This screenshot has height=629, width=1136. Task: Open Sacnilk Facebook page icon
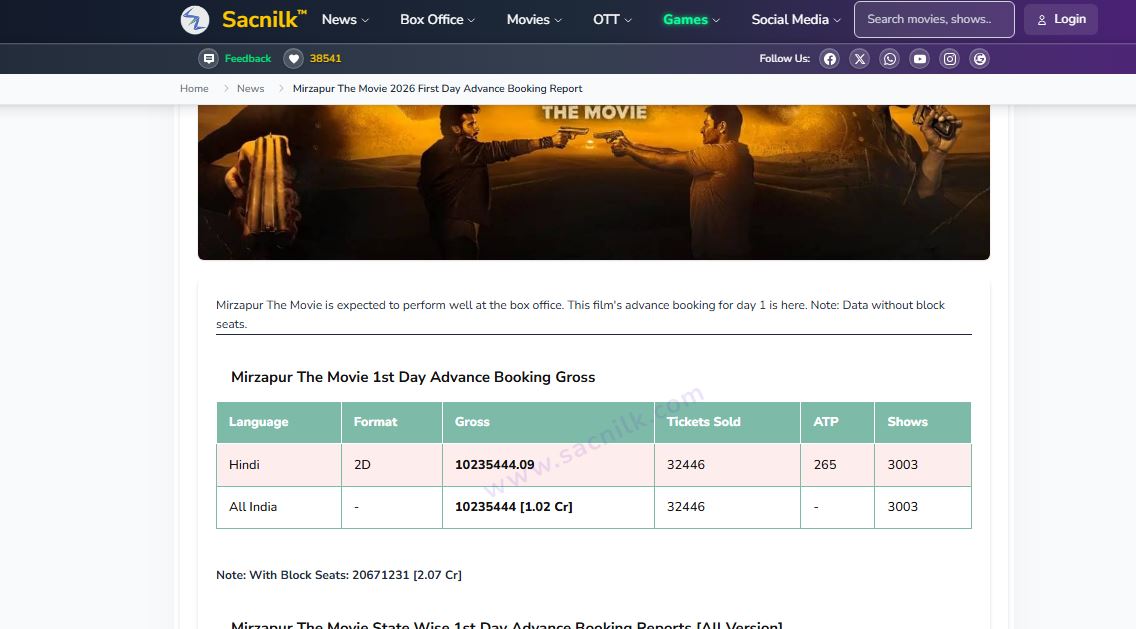(x=830, y=59)
